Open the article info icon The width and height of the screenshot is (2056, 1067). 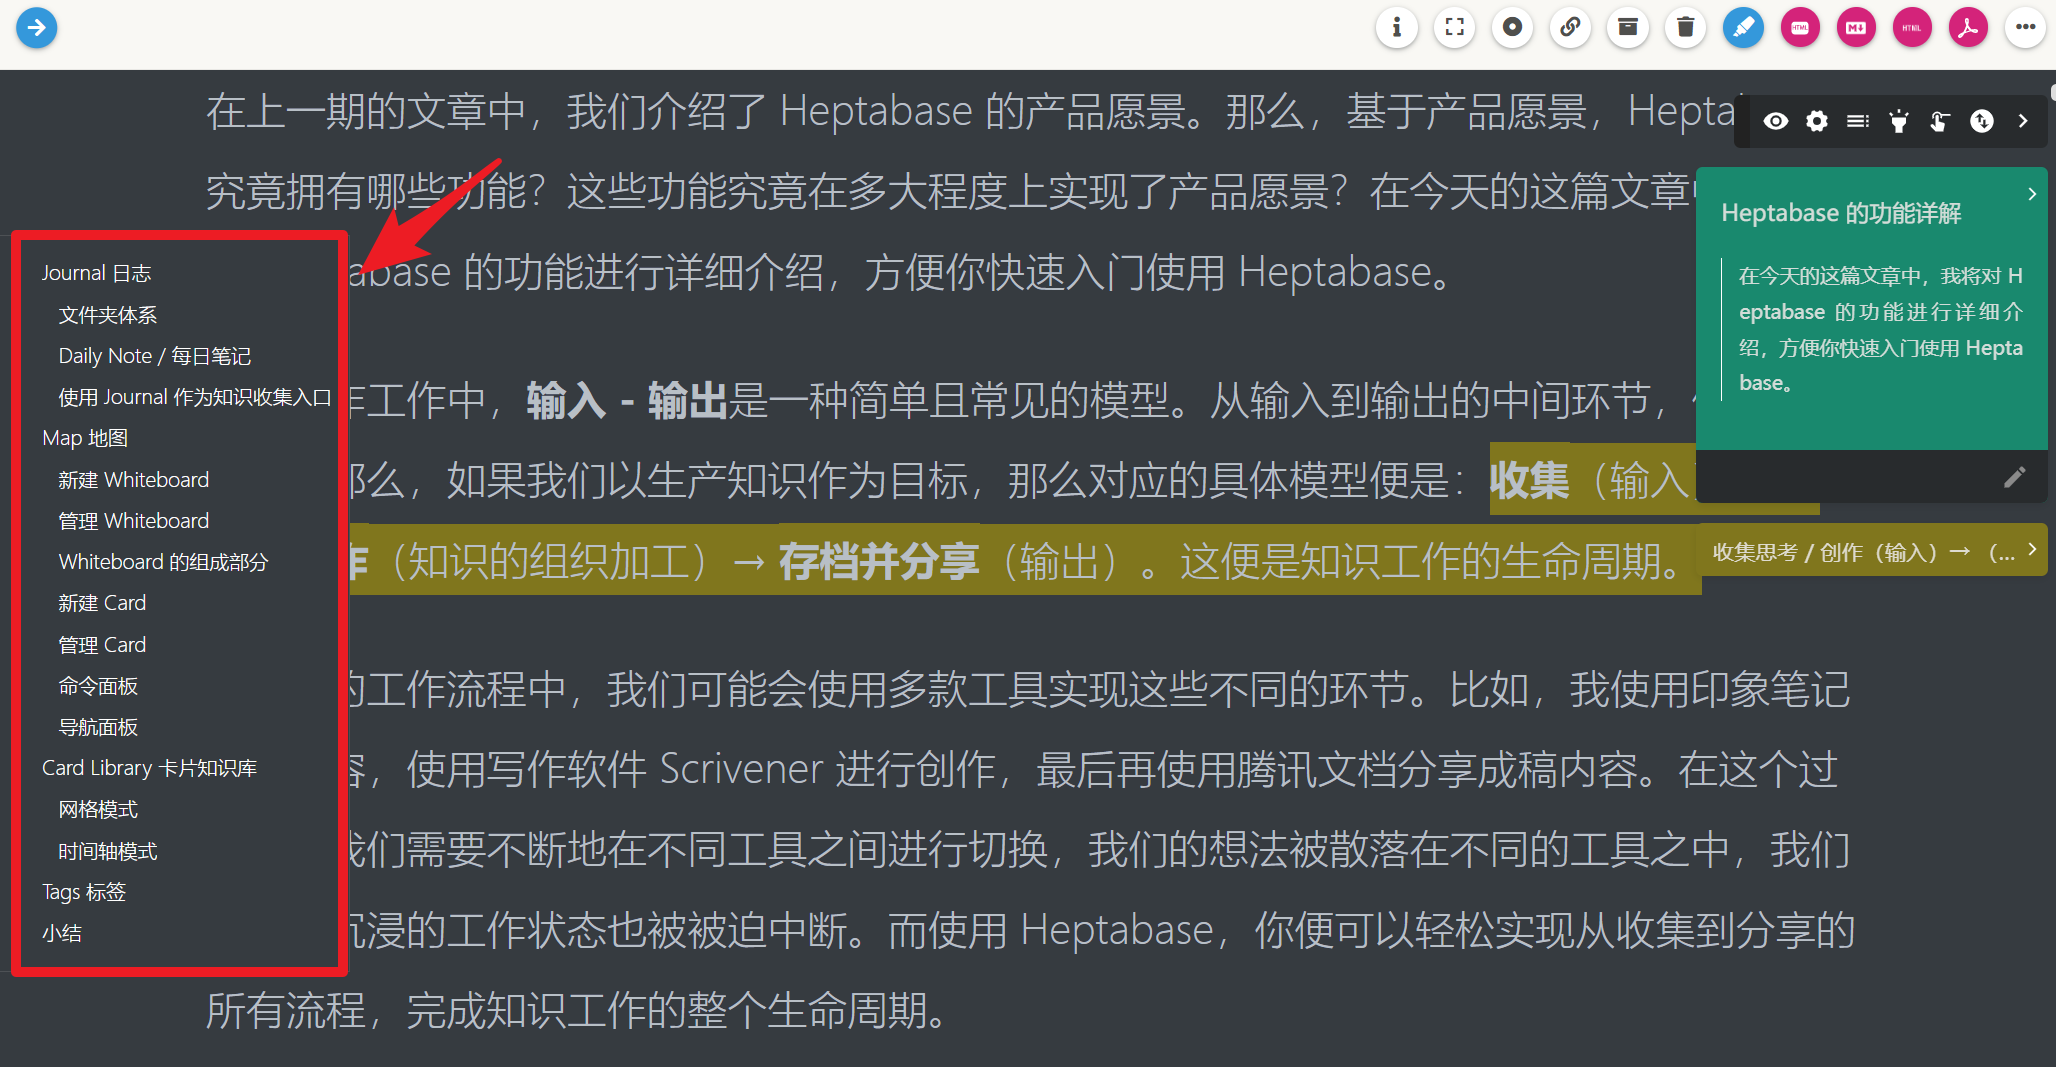[x=1397, y=27]
